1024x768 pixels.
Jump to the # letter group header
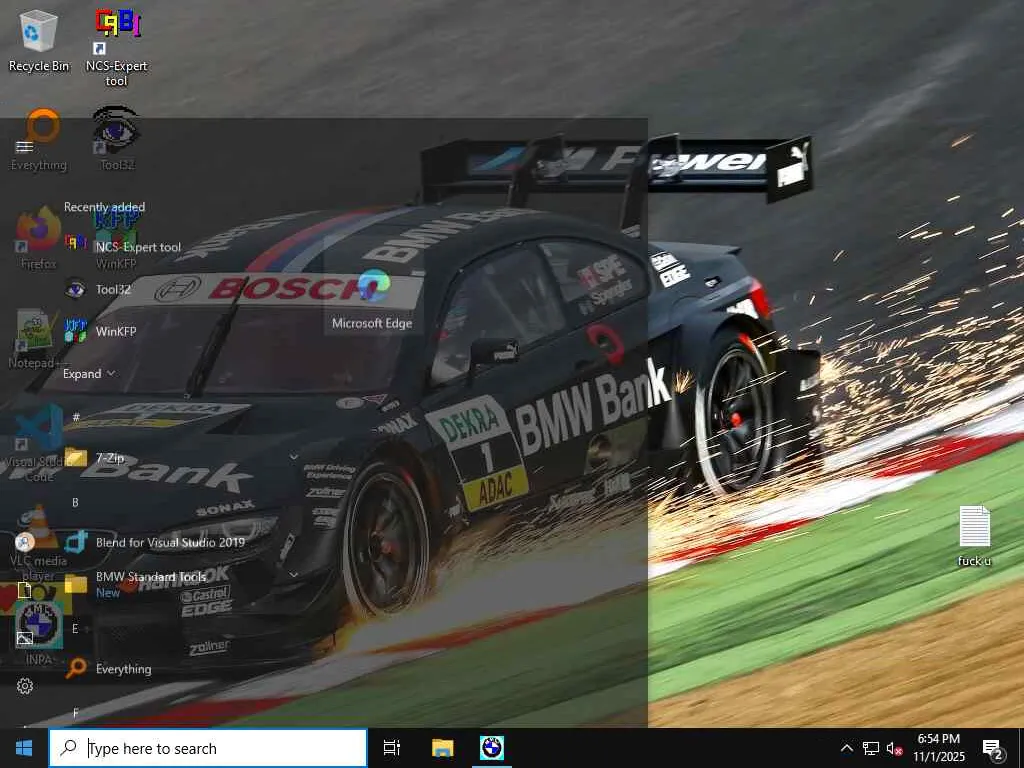[x=76, y=417]
